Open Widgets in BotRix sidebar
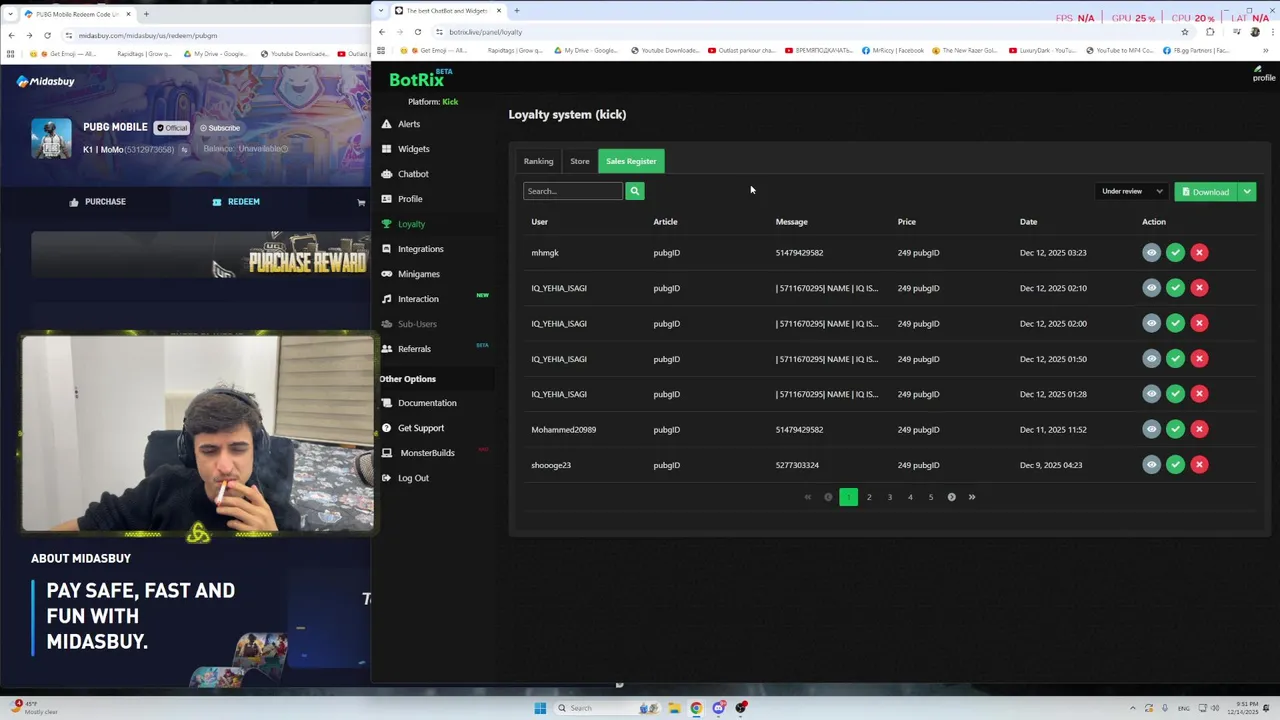Viewport: 1280px width, 720px height. click(413, 149)
